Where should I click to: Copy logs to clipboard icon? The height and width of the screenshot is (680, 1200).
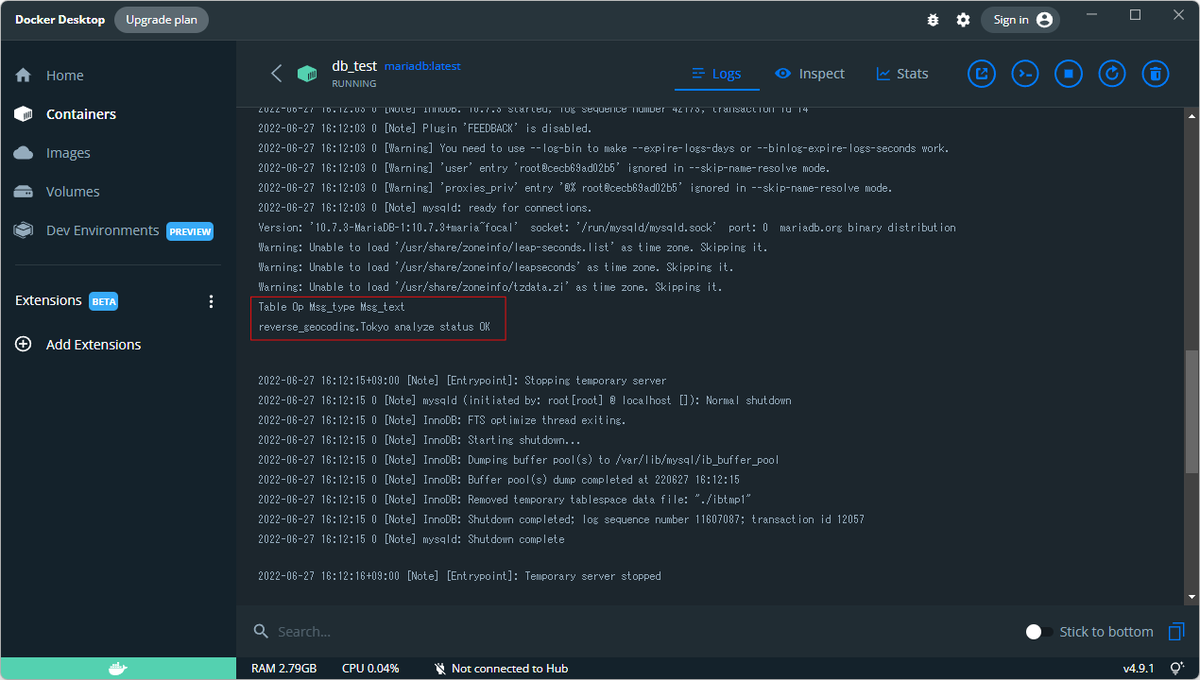(1176, 631)
